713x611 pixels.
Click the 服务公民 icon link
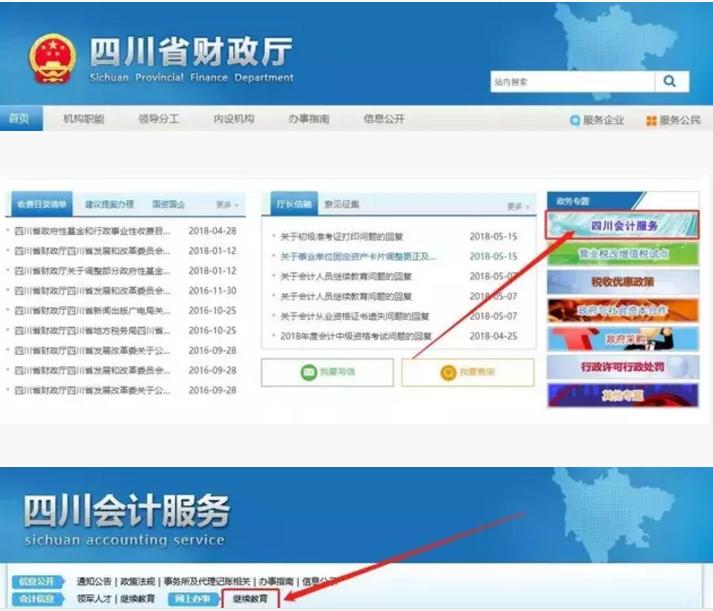[x=674, y=120]
